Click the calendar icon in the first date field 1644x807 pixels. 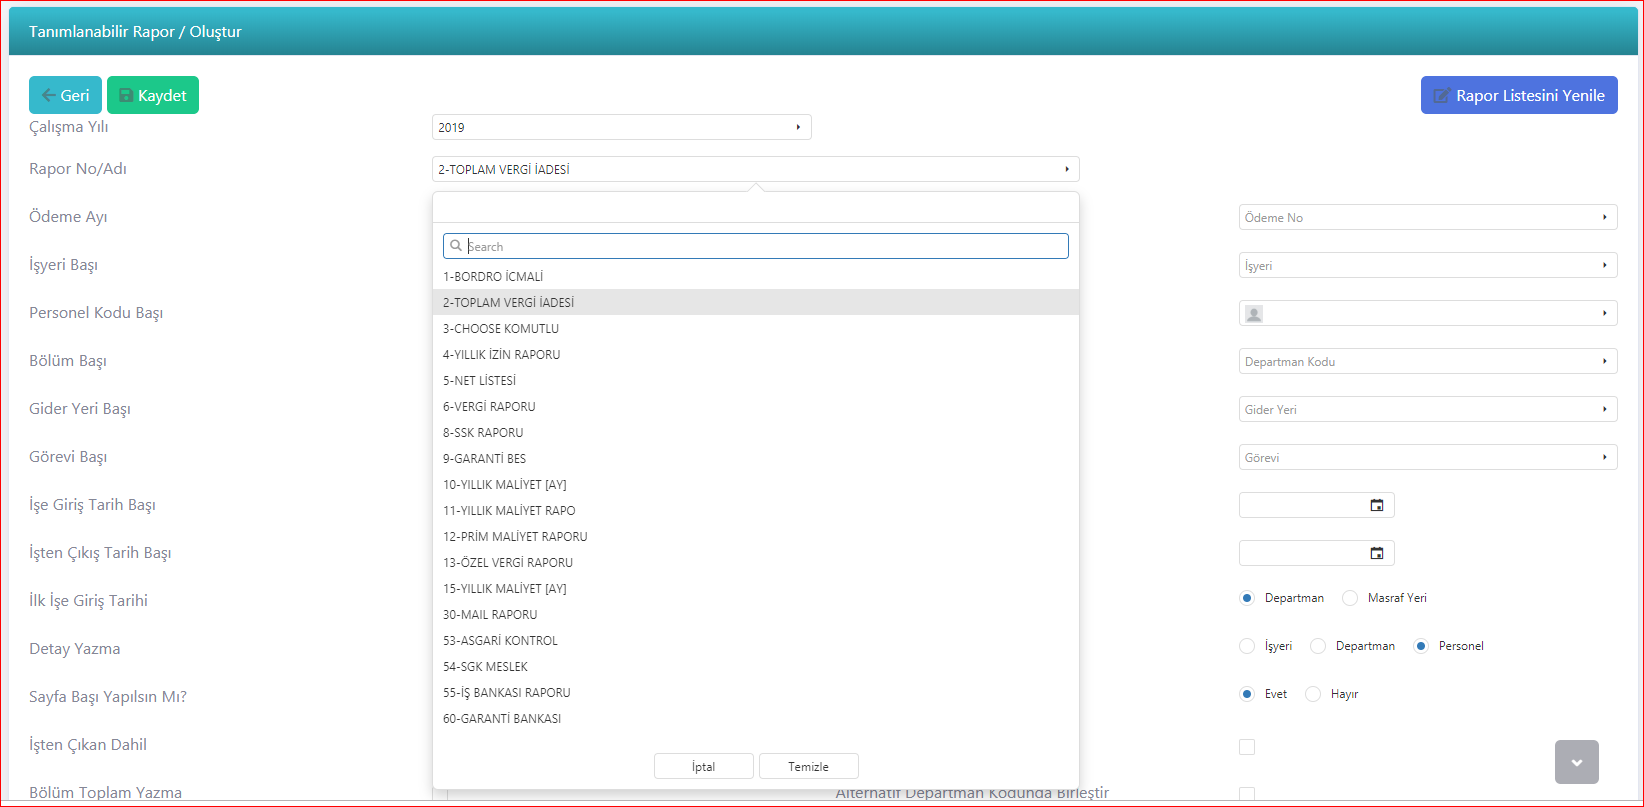(x=1376, y=506)
